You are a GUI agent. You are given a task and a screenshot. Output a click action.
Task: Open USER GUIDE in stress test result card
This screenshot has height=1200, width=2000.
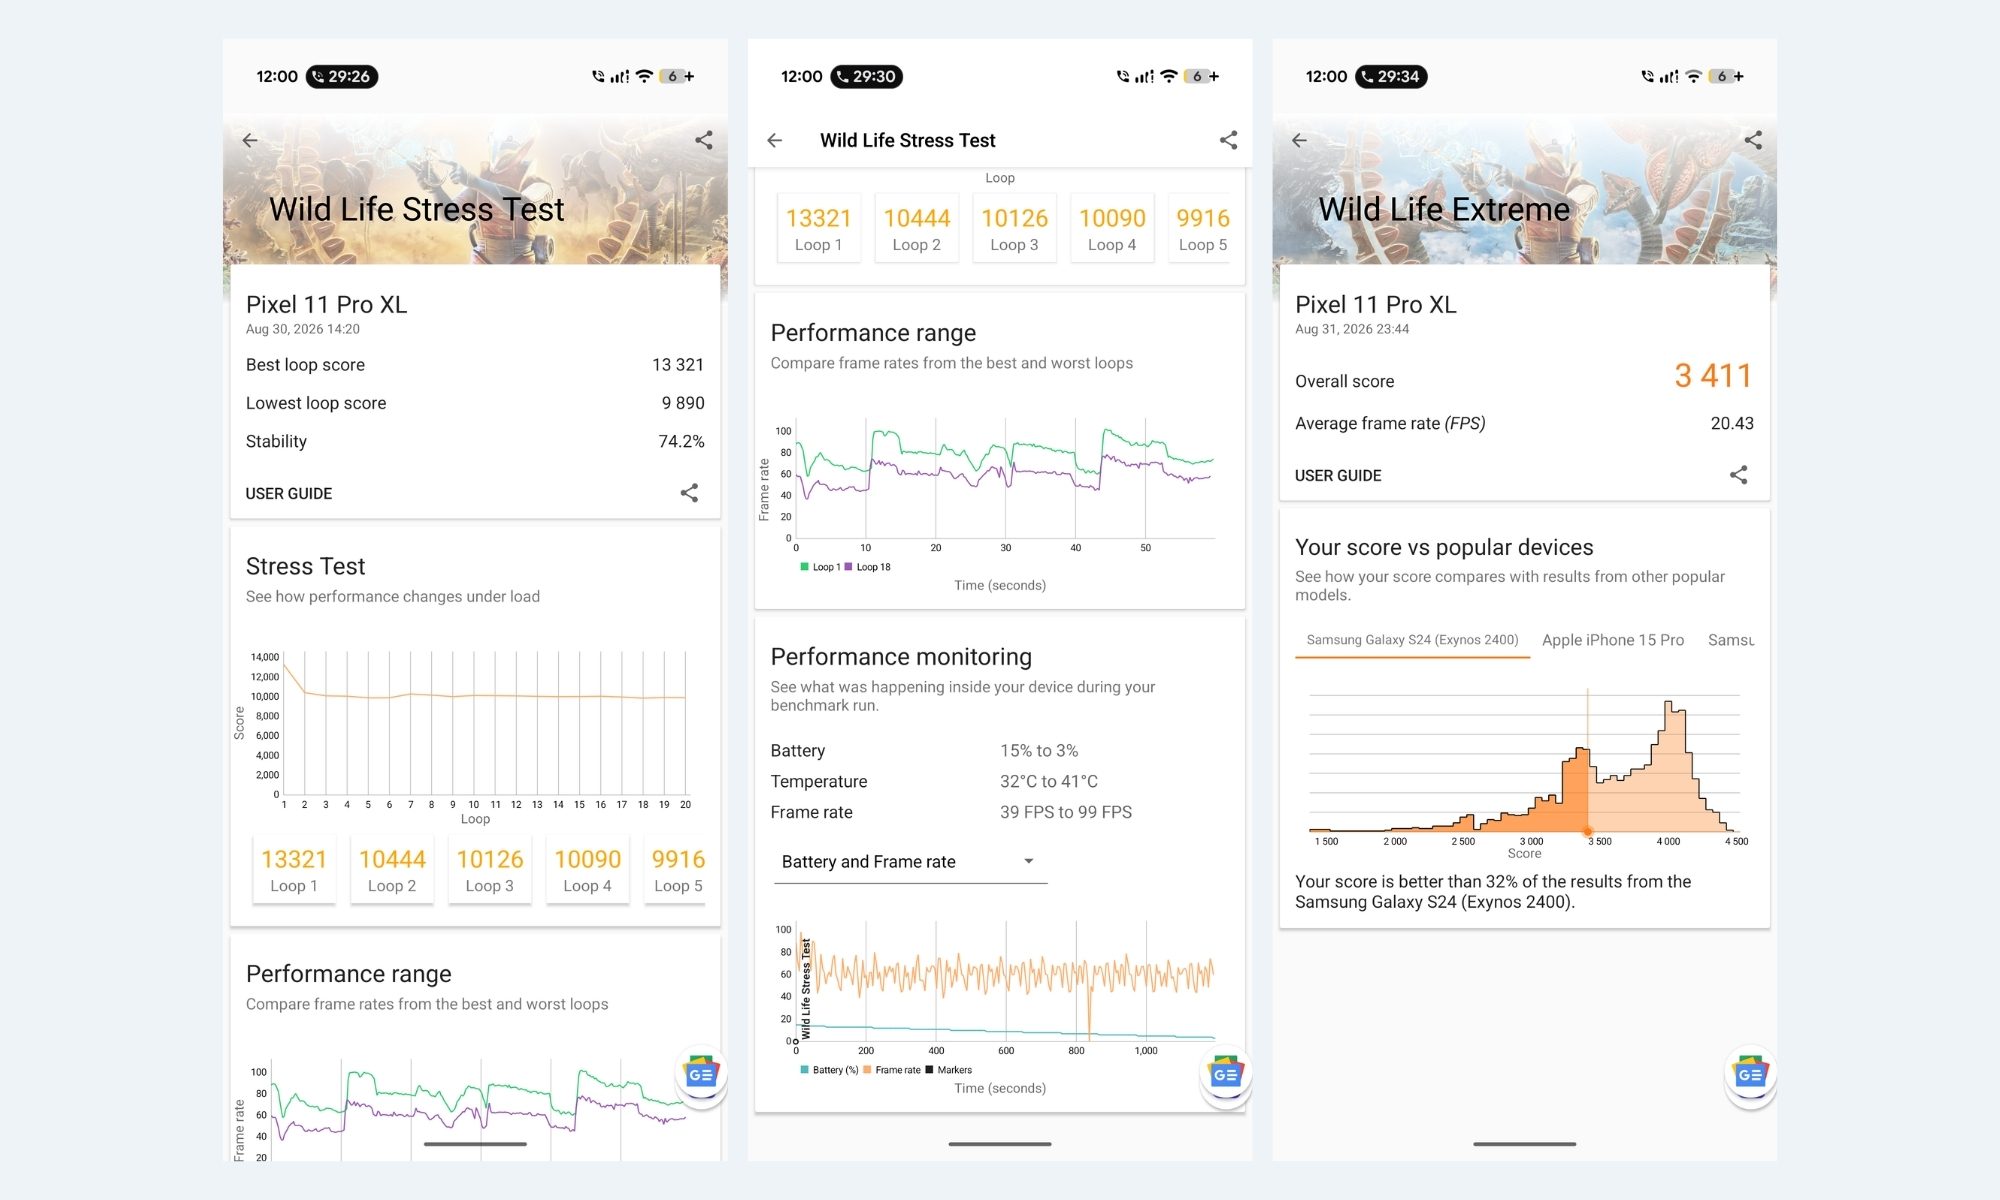pos(289,494)
